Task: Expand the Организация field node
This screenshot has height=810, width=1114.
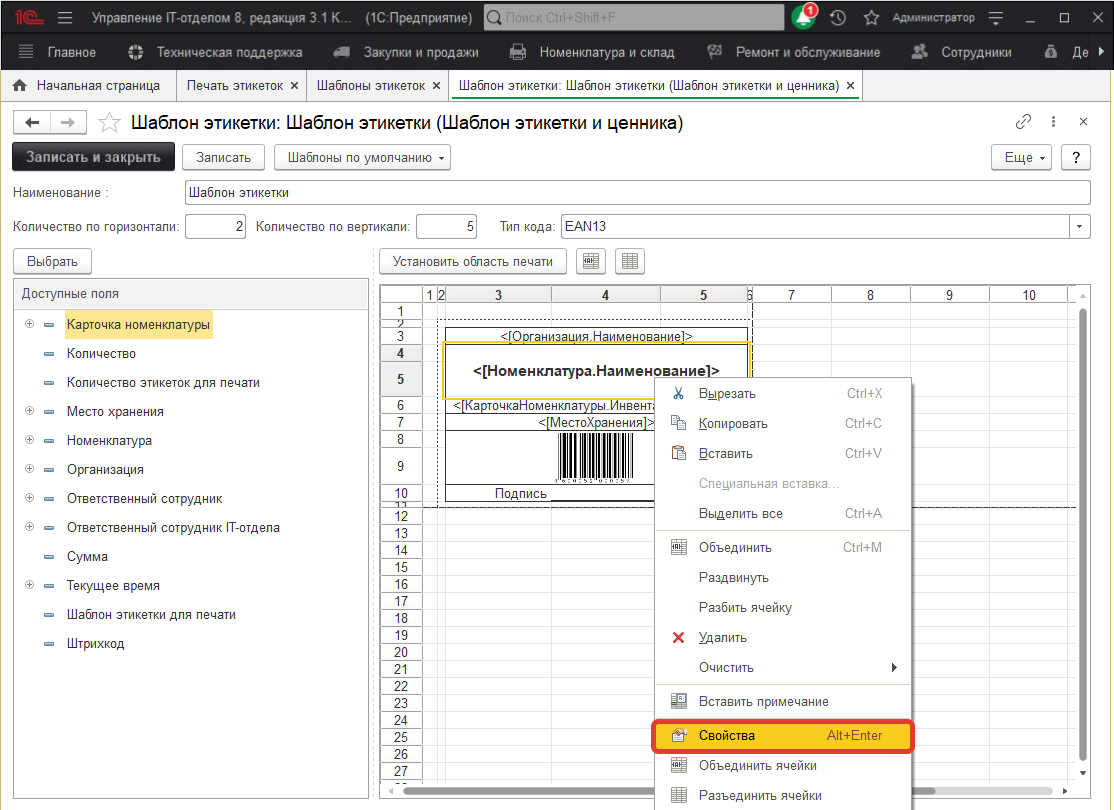Action: coord(30,469)
